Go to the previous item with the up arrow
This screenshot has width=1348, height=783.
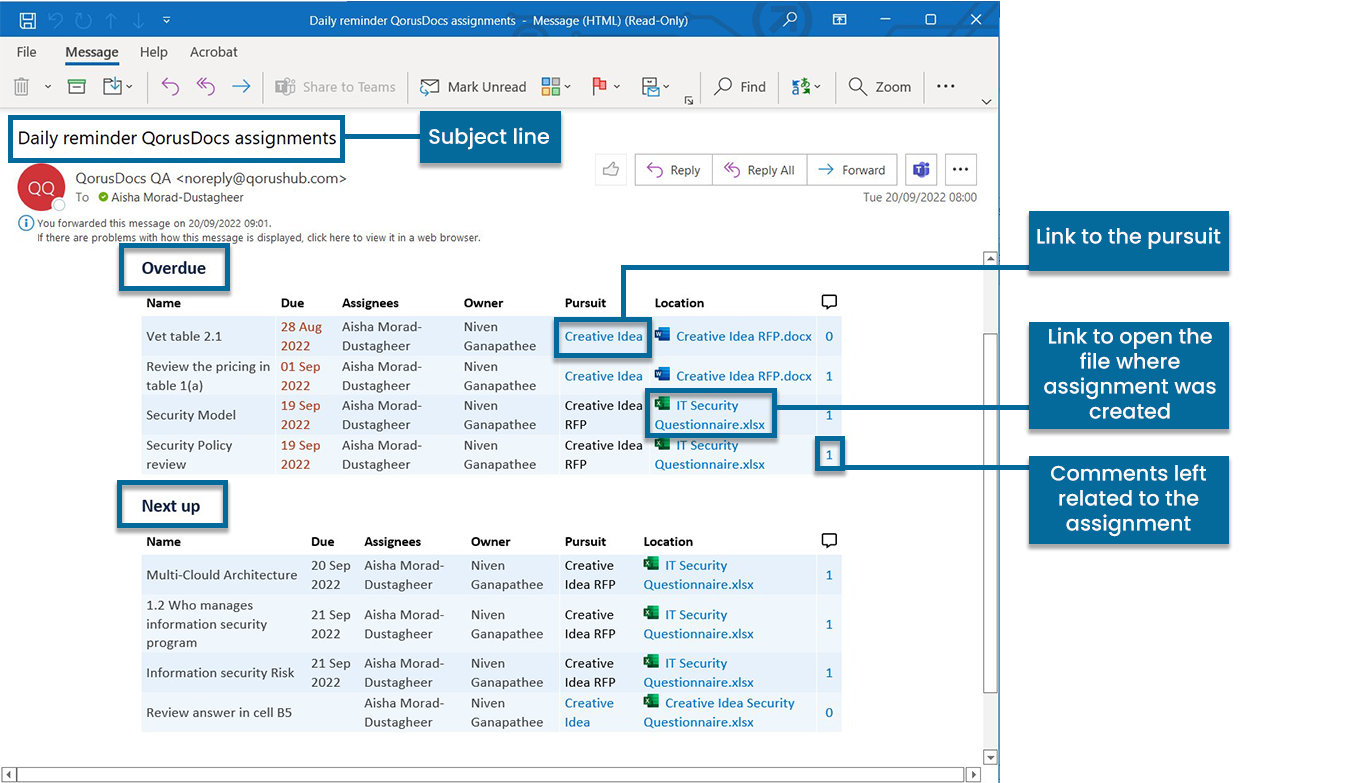pyautogui.click(x=111, y=20)
